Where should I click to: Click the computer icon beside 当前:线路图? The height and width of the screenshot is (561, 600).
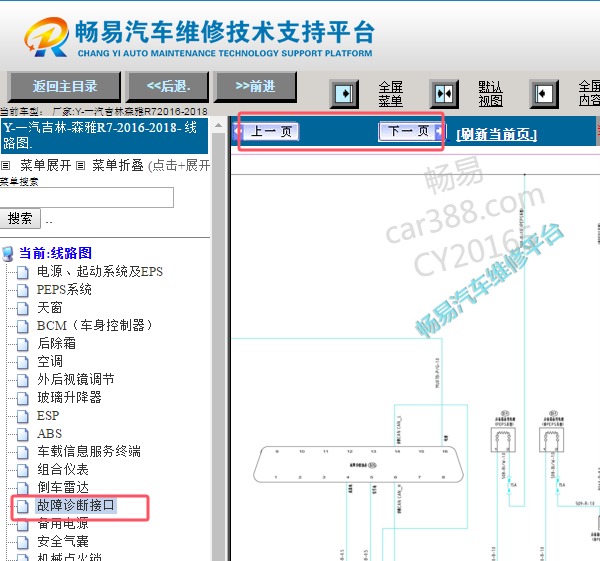[x=8, y=254]
